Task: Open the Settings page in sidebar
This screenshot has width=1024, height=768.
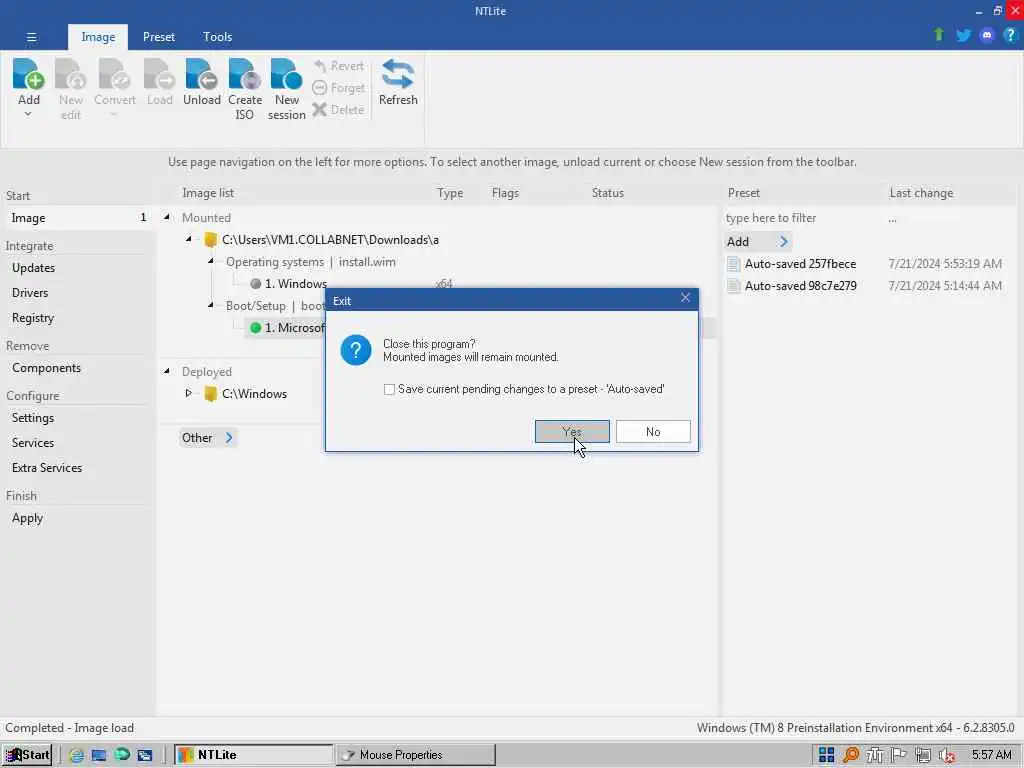Action: [33, 418]
